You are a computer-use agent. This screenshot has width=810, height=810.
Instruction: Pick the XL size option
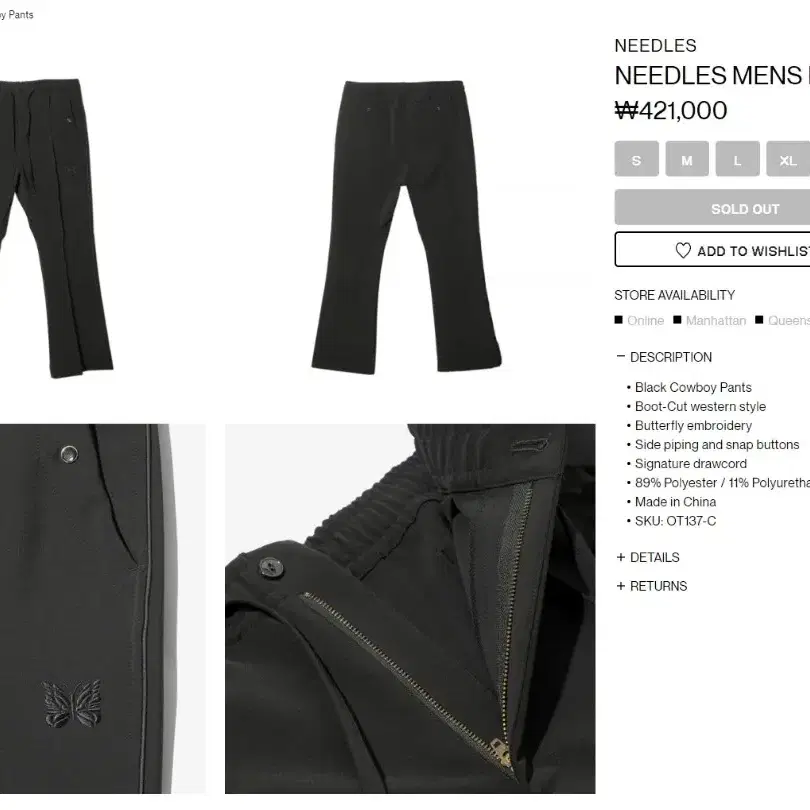788,159
